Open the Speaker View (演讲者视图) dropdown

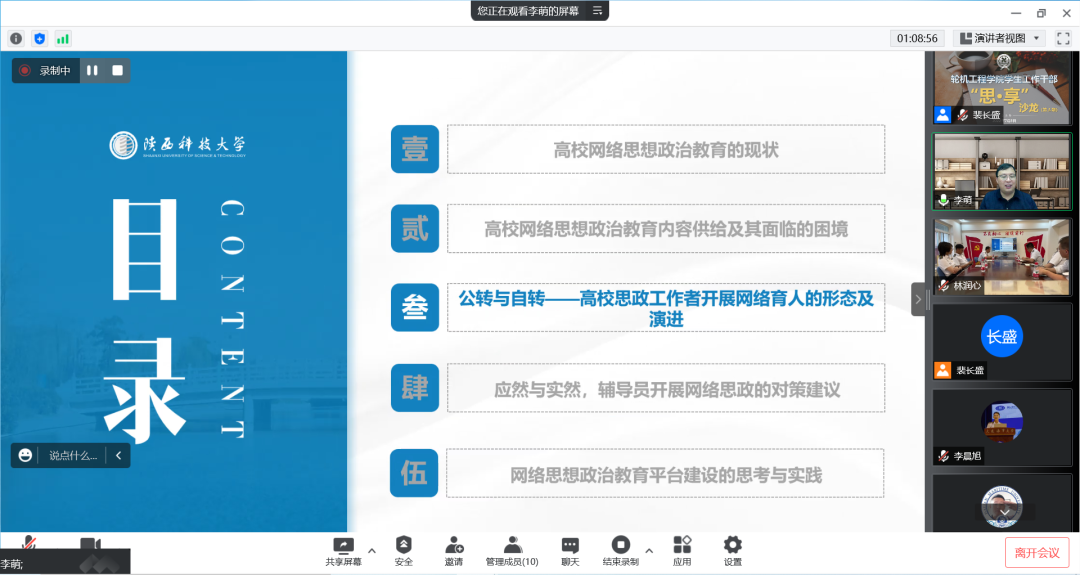click(1000, 38)
